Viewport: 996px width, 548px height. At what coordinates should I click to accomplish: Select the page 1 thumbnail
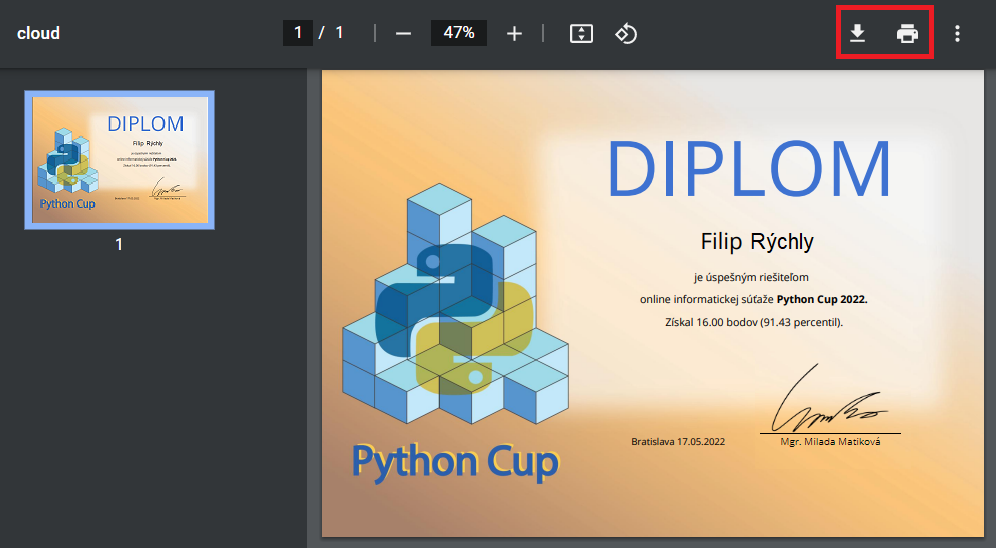click(x=119, y=160)
